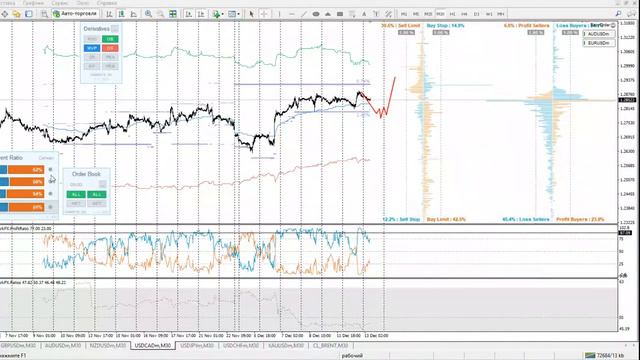Select the vertical line tool

[x=280, y=14]
